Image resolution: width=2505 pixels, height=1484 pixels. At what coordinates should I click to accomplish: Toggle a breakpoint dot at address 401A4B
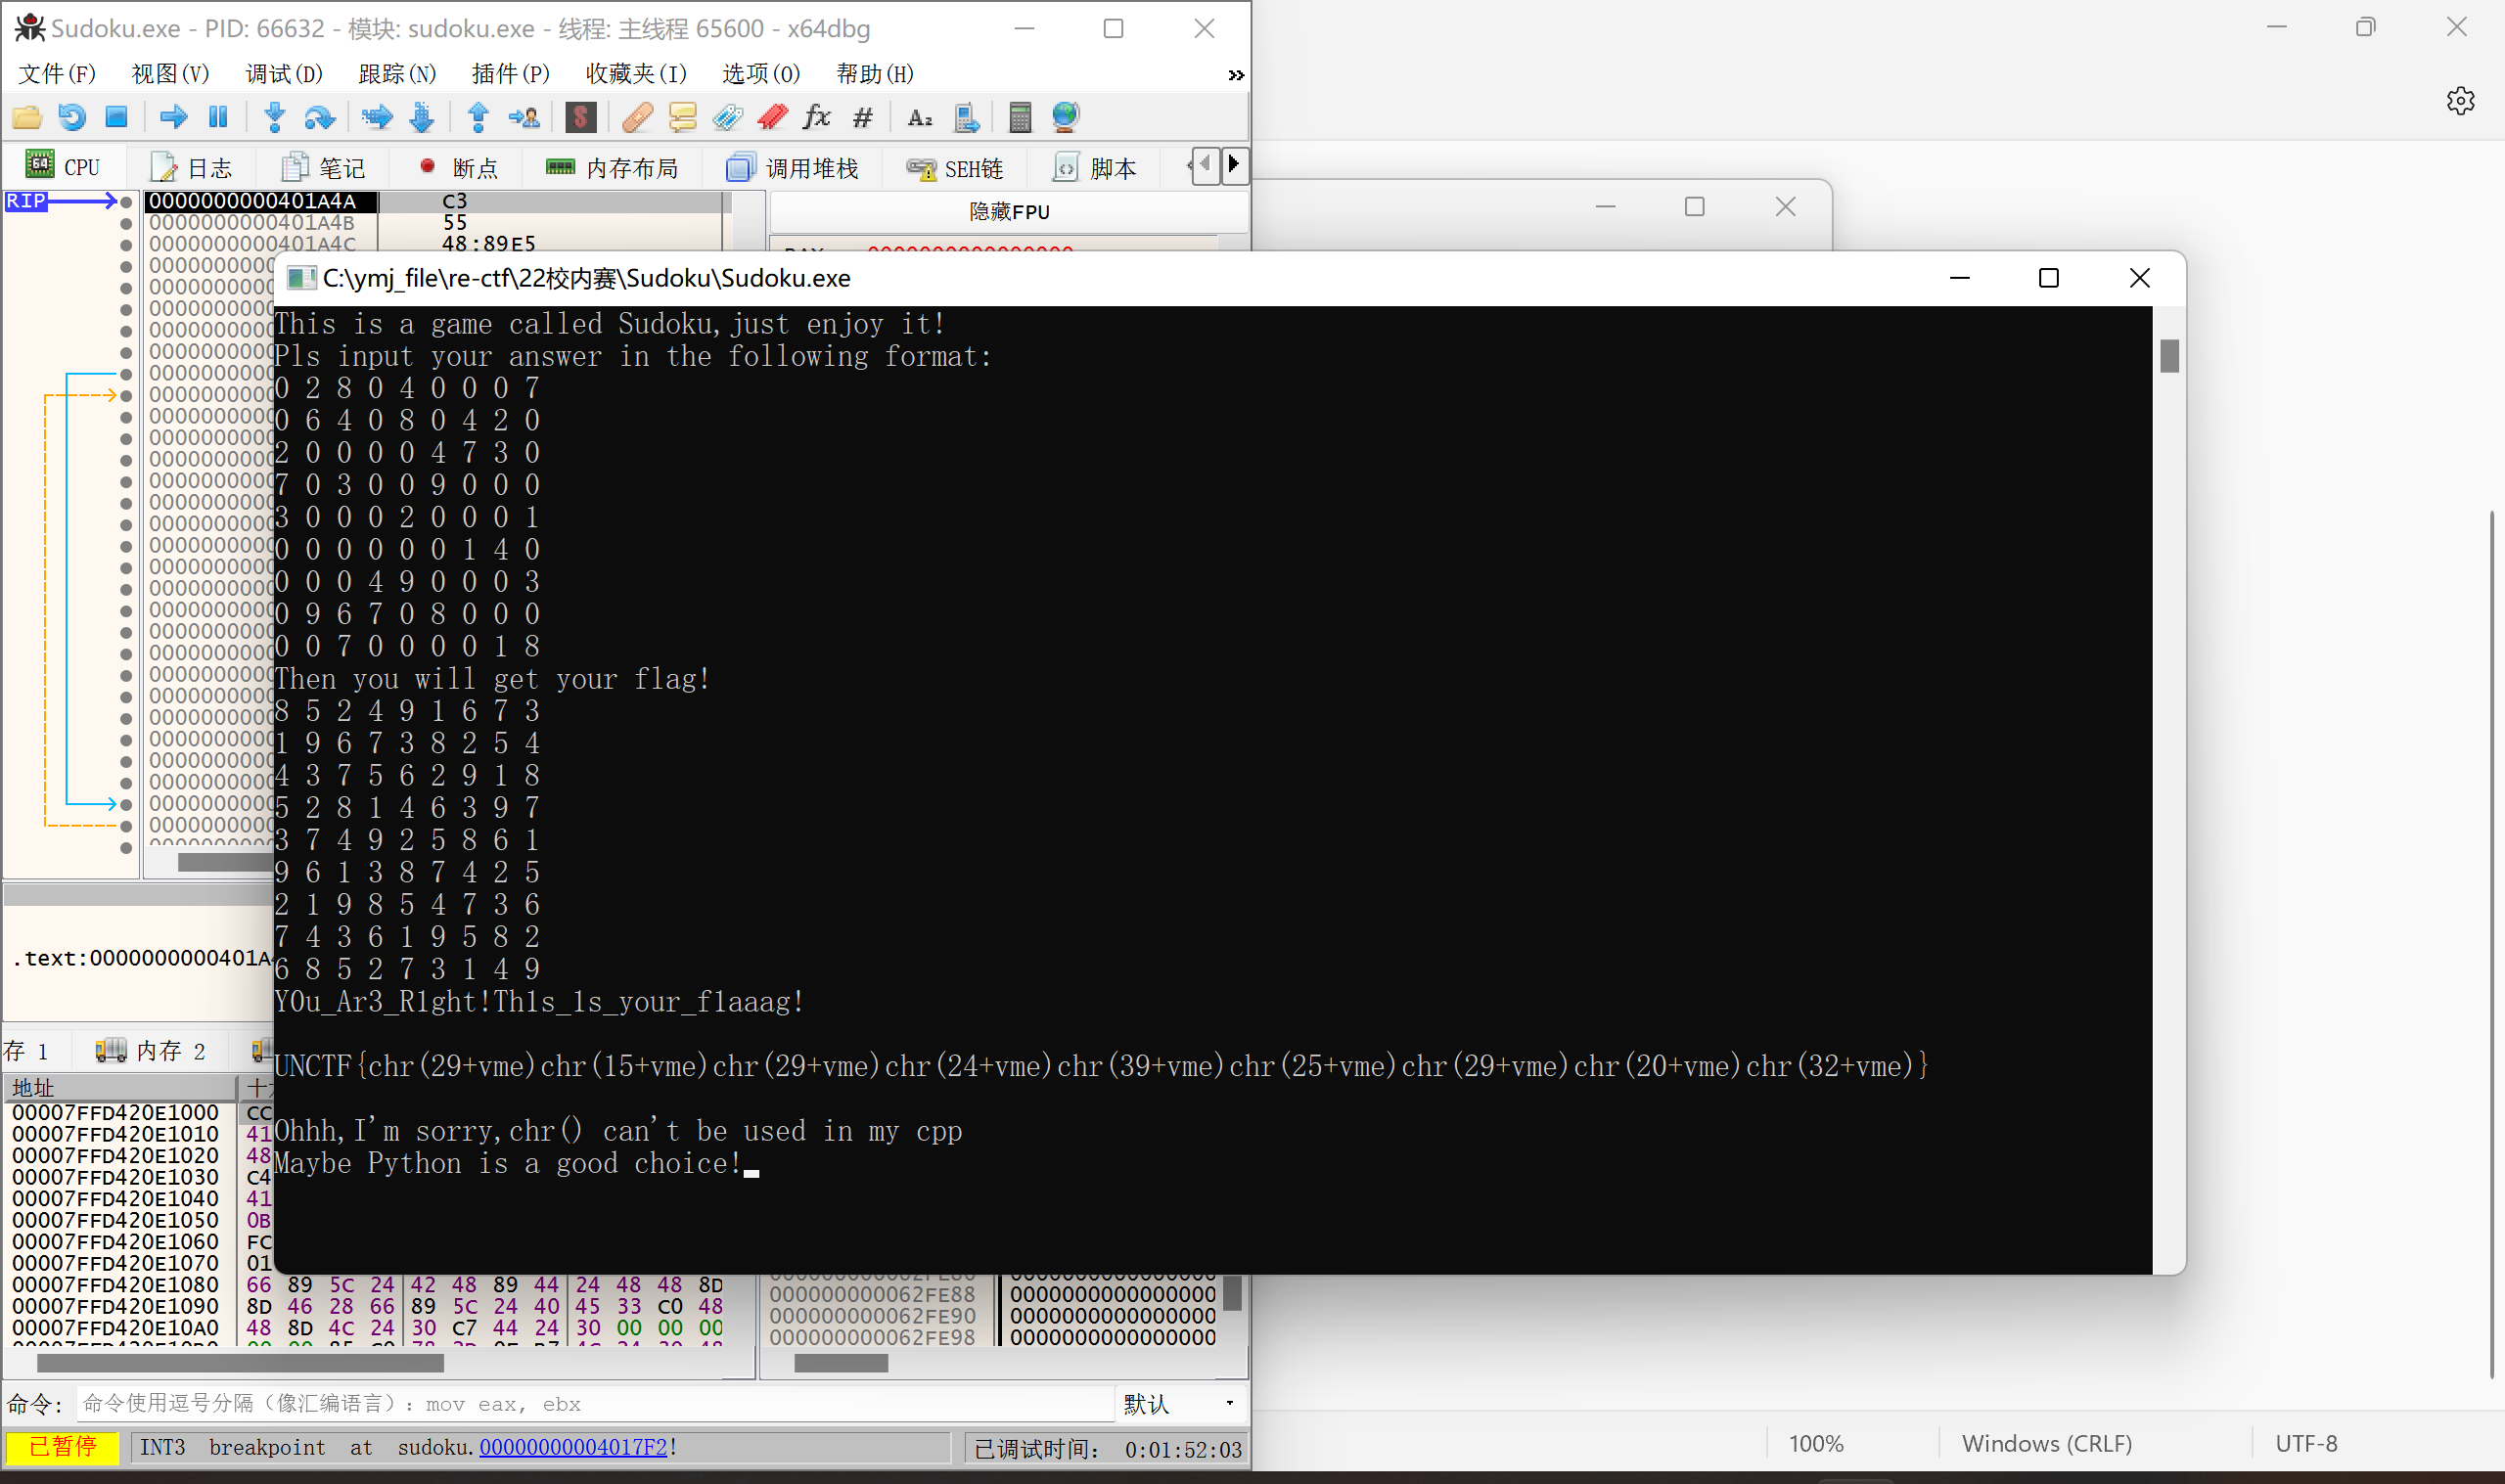click(126, 223)
